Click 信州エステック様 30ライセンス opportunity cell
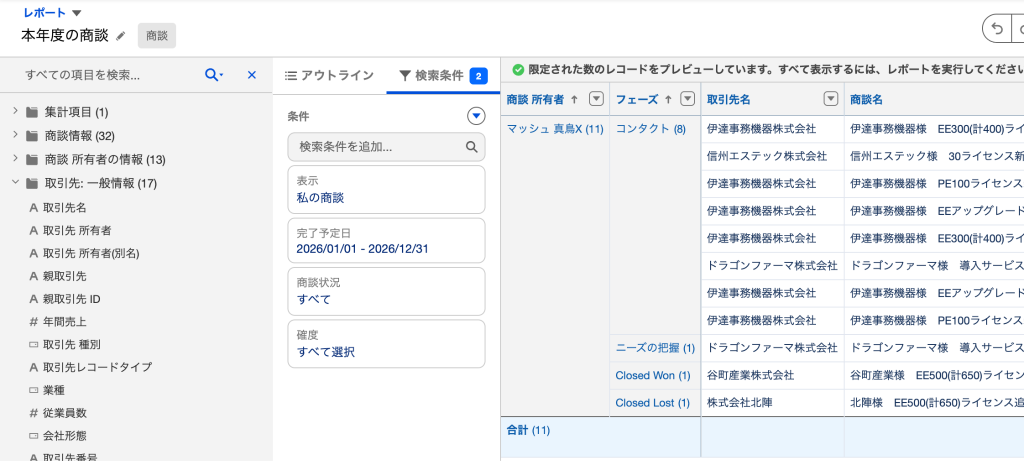The width and height of the screenshot is (1024, 461). pyautogui.click(x=935, y=156)
